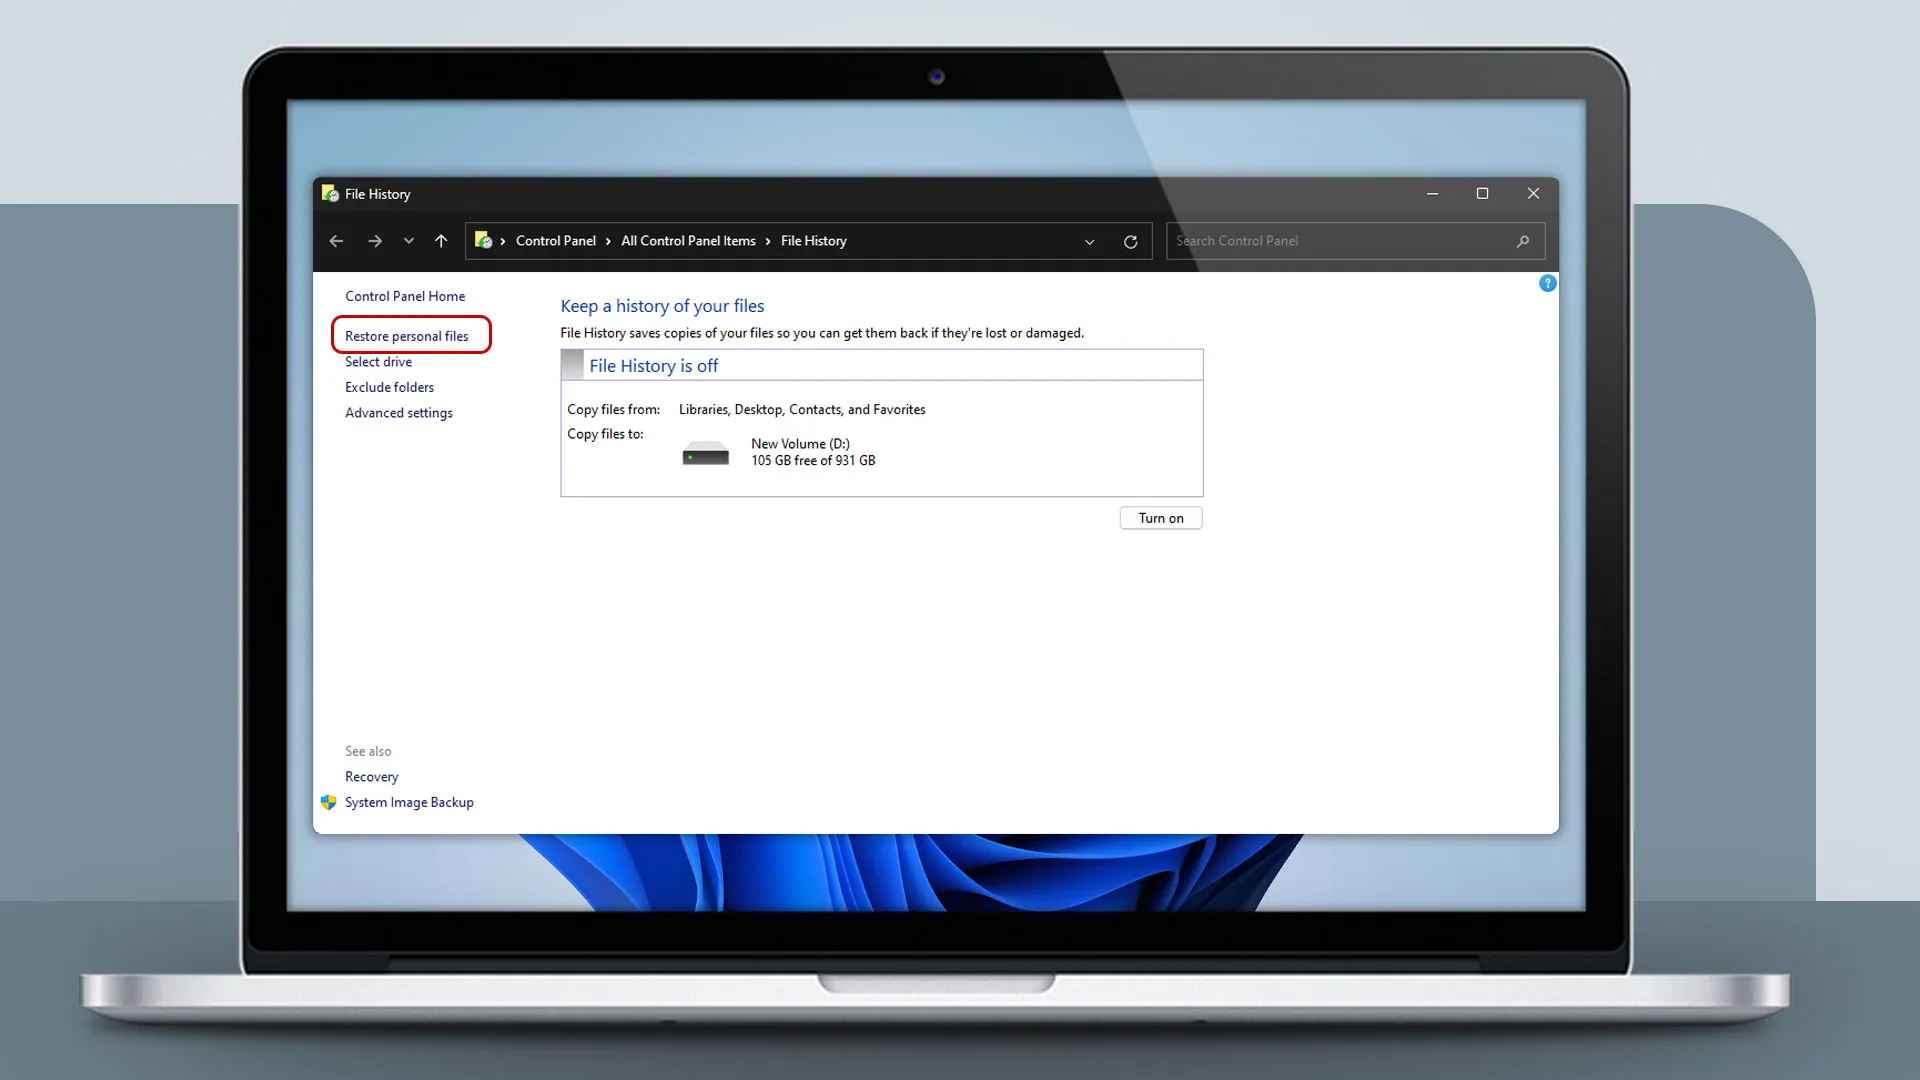Image resolution: width=1920 pixels, height=1080 pixels.
Task: Expand the address bar history dropdown
Action: (x=1089, y=242)
